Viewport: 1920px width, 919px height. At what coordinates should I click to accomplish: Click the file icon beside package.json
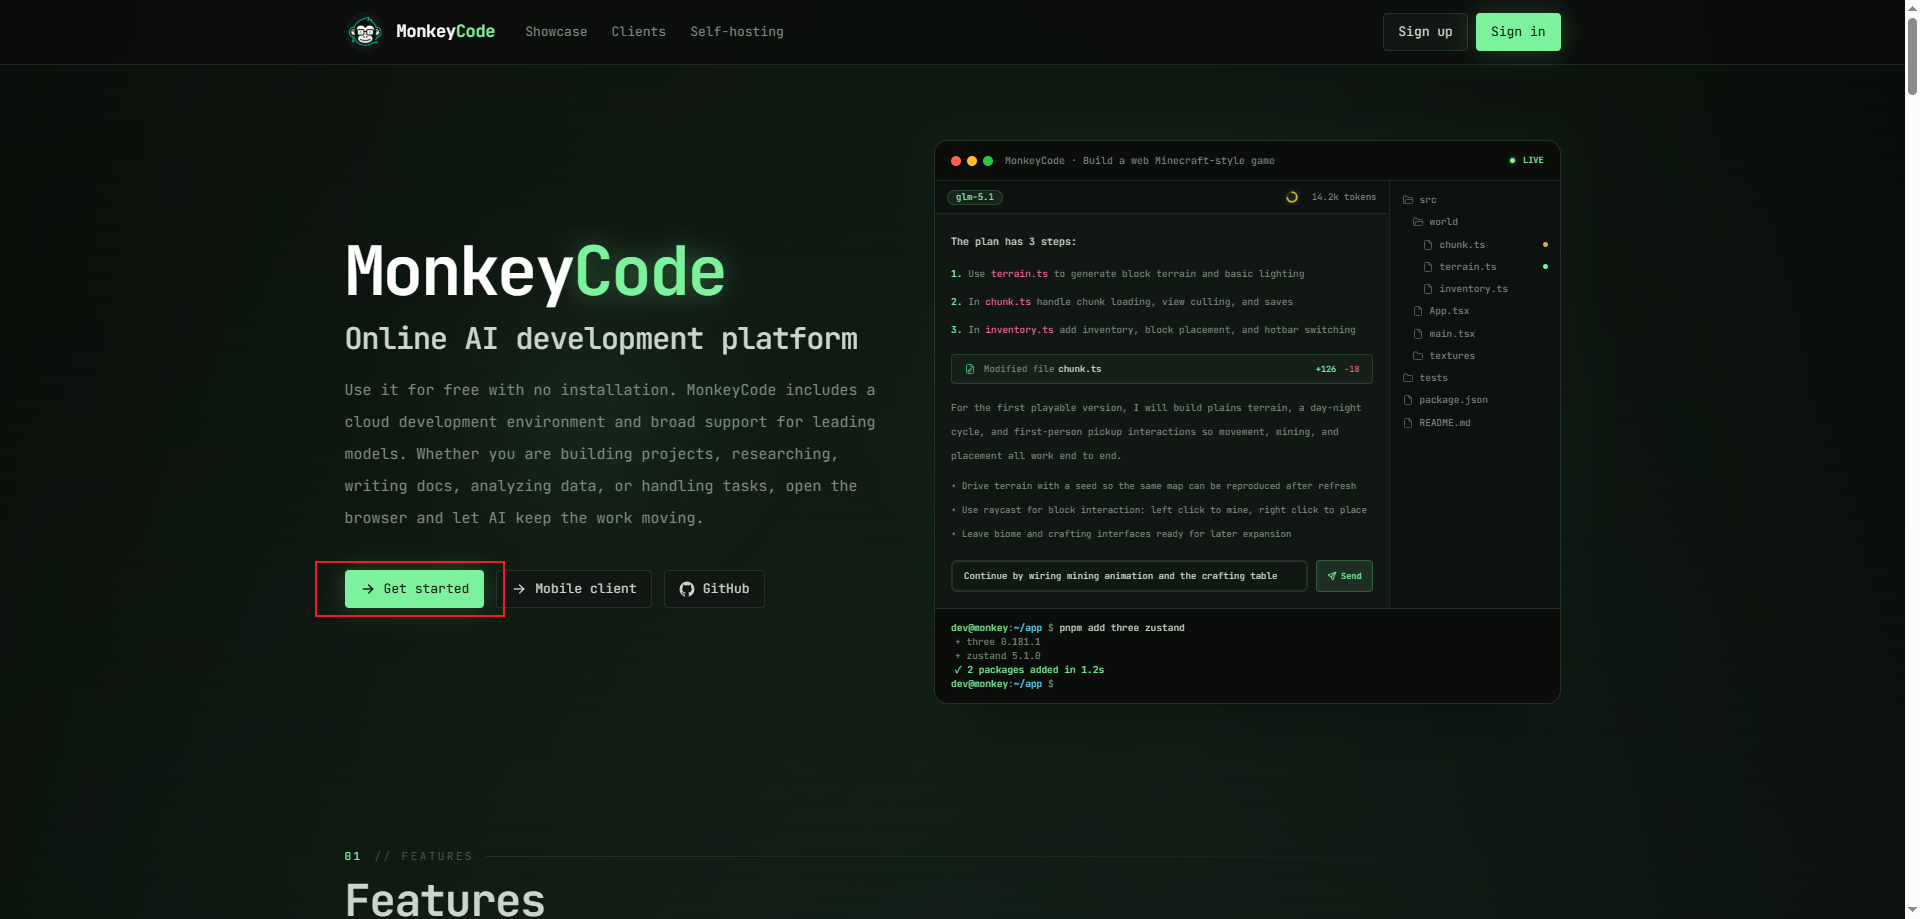click(x=1408, y=400)
